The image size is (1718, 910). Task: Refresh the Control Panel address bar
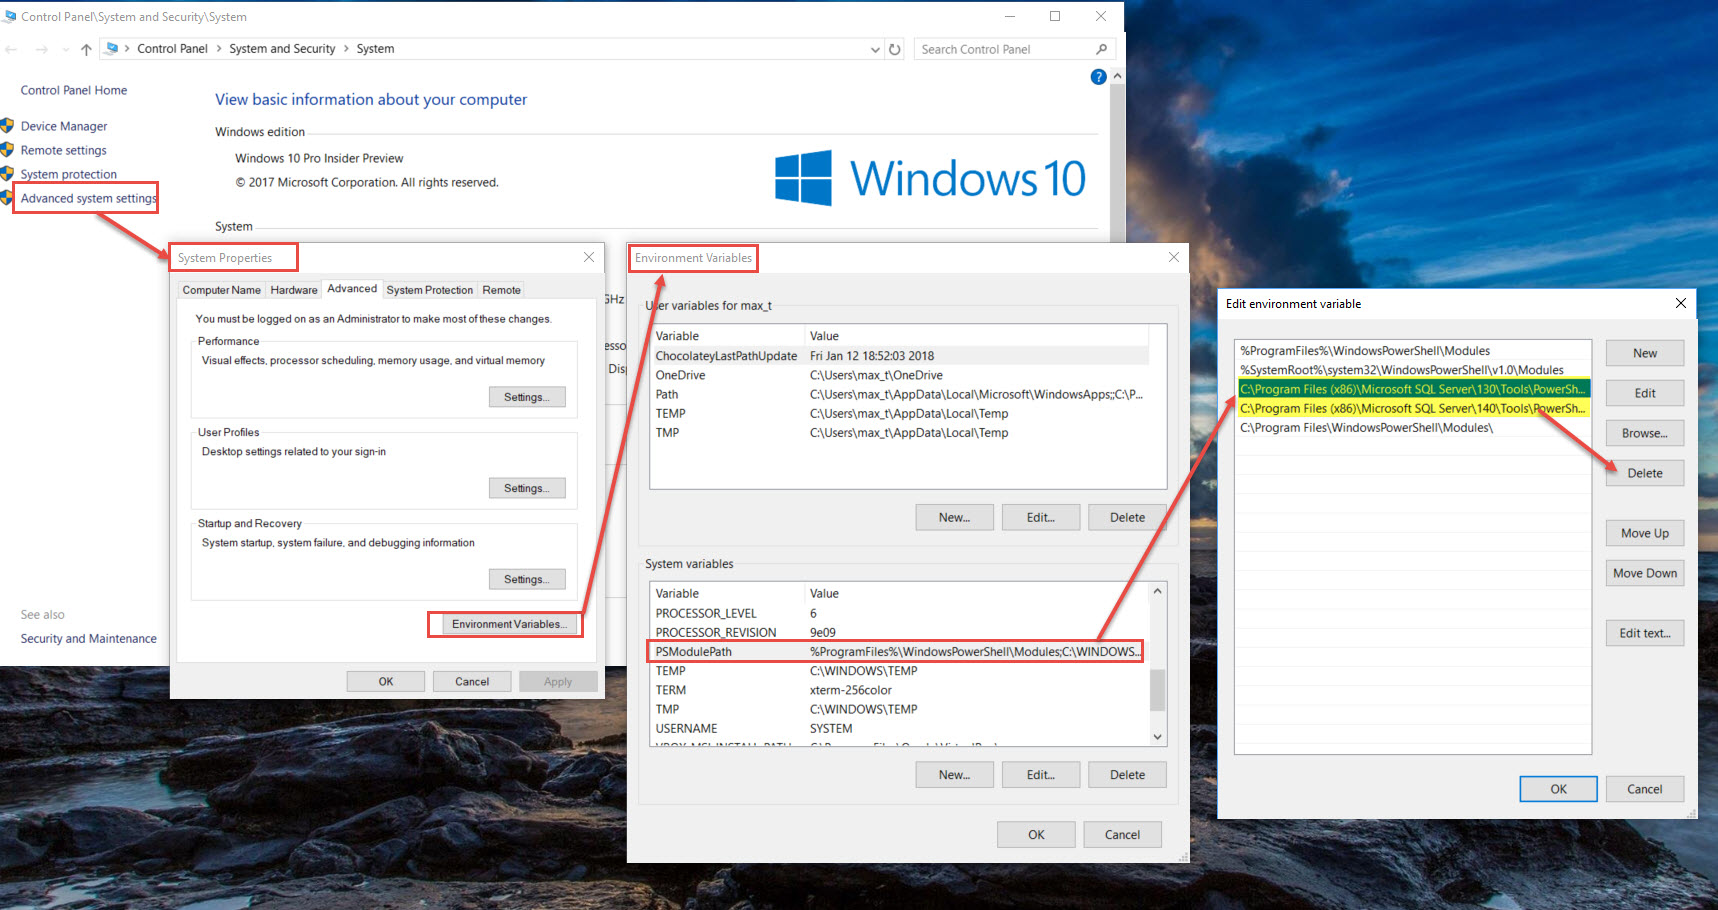895,49
